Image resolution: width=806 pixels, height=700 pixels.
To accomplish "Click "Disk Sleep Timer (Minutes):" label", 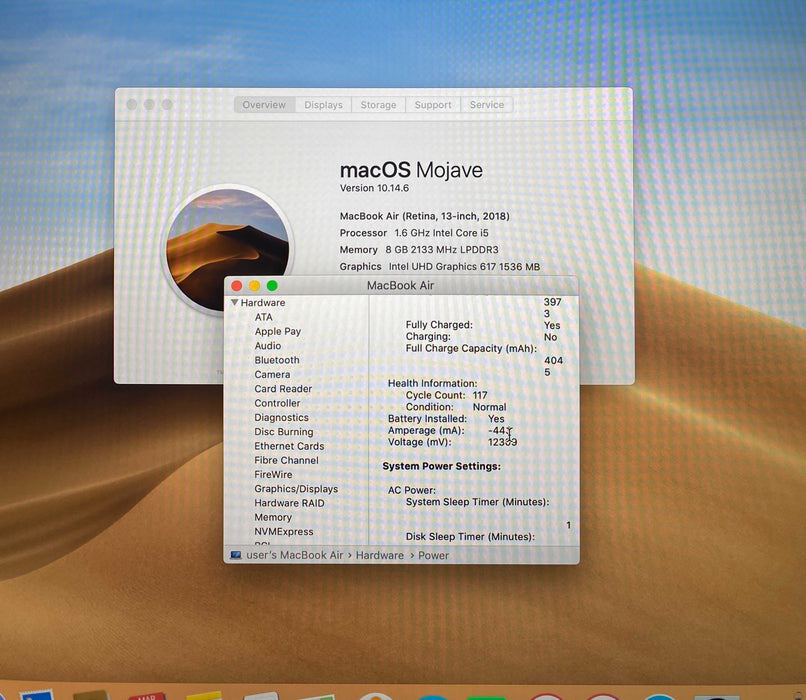I will [470, 537].
